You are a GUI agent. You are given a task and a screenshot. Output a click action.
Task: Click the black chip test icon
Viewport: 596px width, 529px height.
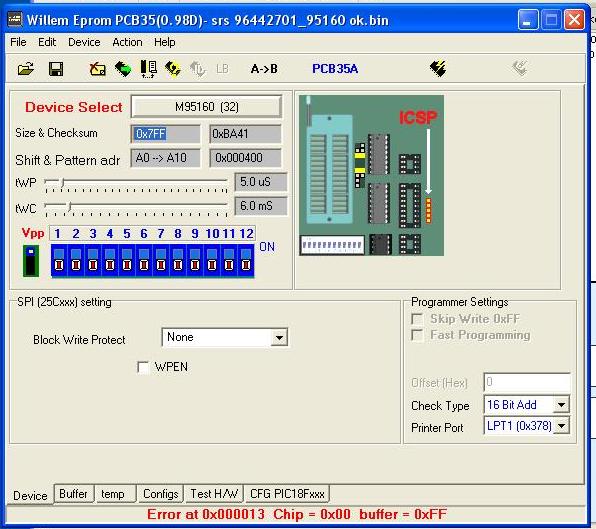click(x=438, y=68)
